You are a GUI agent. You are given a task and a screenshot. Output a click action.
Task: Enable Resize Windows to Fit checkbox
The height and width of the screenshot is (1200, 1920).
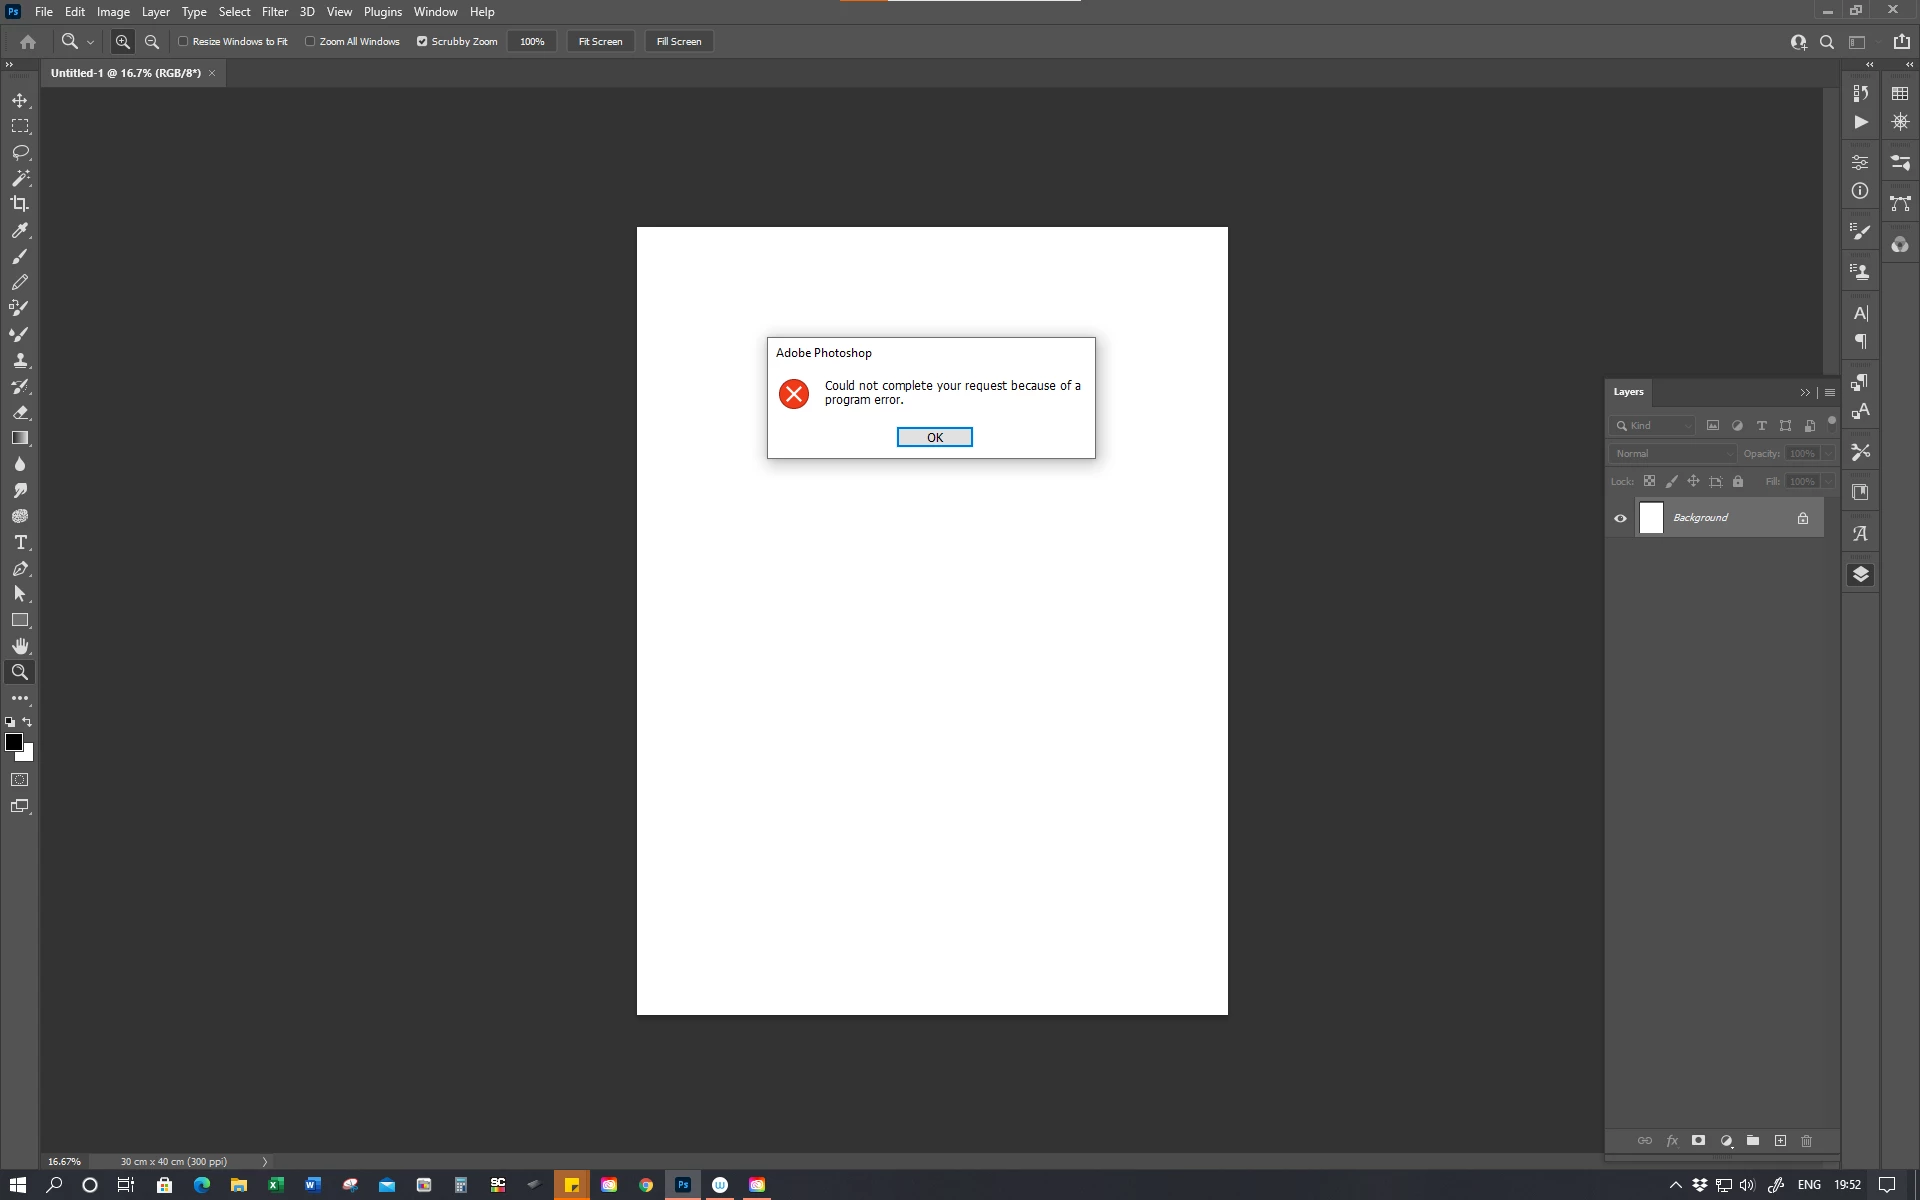(184, 42)
